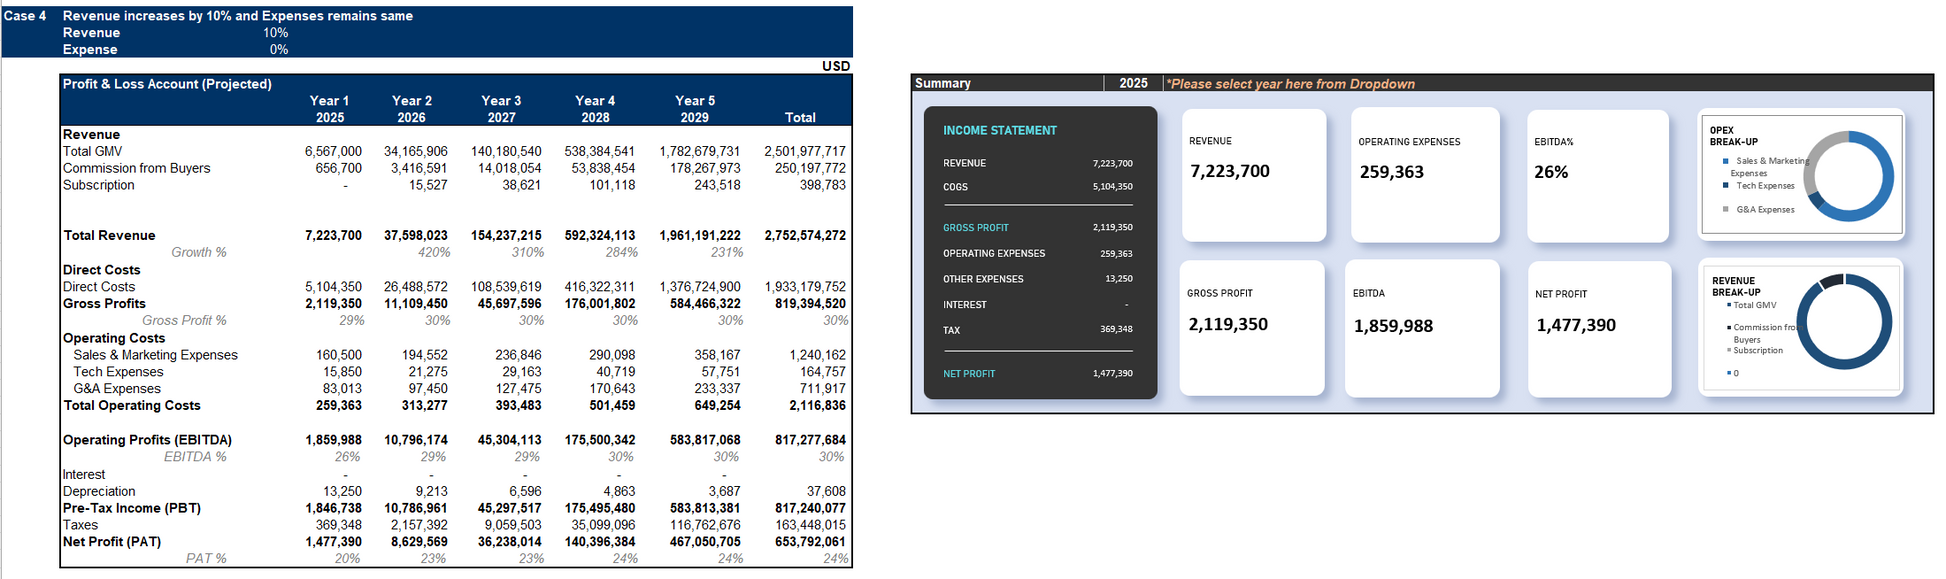Select the EBITDA% summary card
Viewport: 1946px width, 579px height.
[x=1597, y=175]
